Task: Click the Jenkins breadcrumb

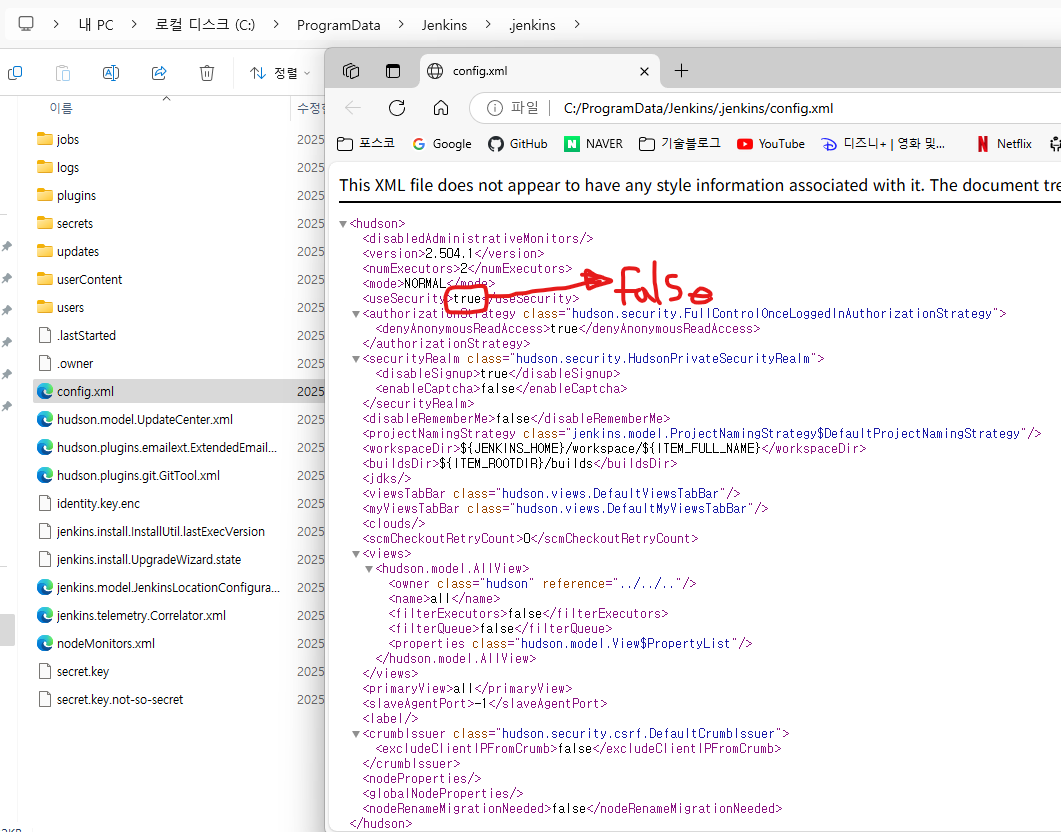Action: (444, 25)
